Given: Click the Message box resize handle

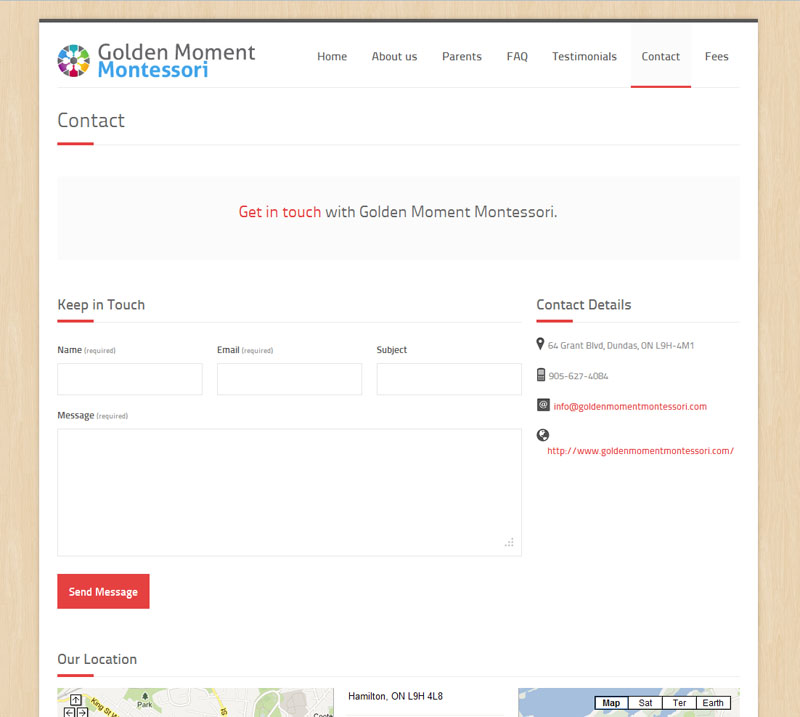Looking at the screenshot, I should [x=509, y=542].
